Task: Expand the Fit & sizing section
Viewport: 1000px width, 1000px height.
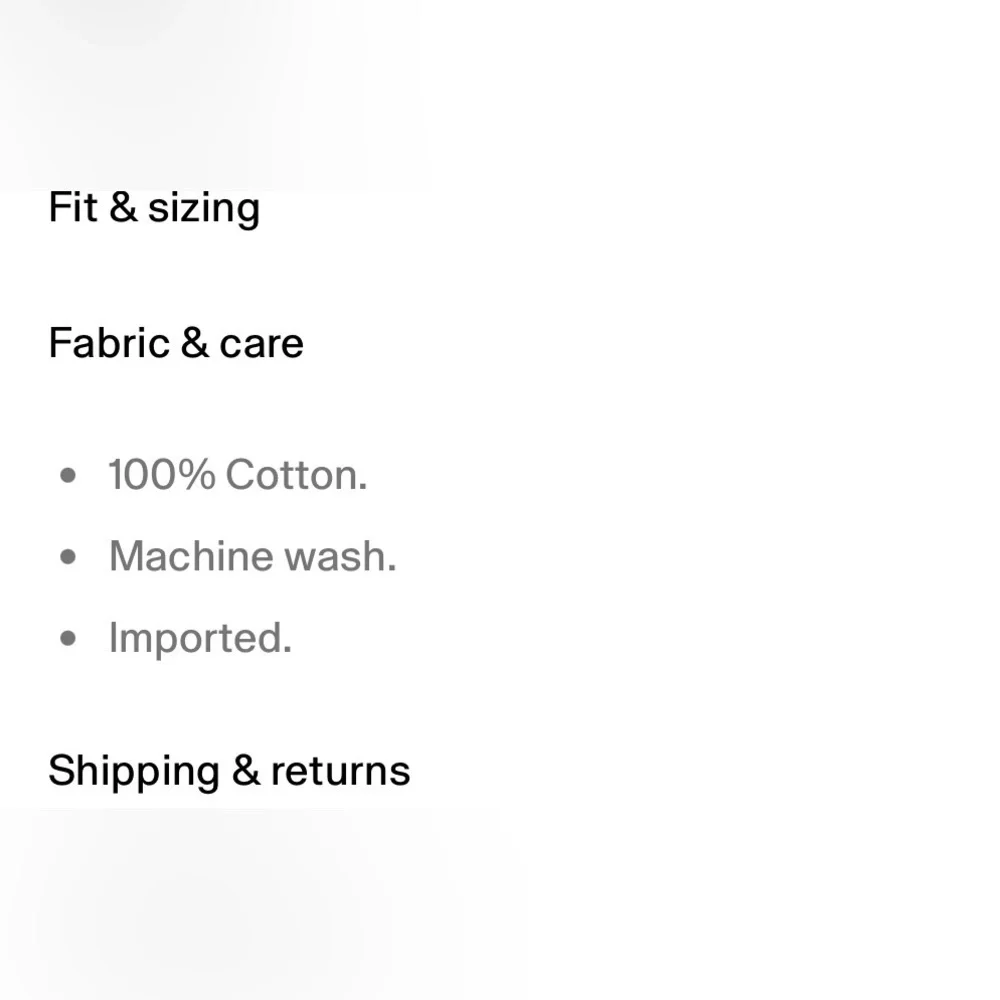Action: [x=154, y=209]
